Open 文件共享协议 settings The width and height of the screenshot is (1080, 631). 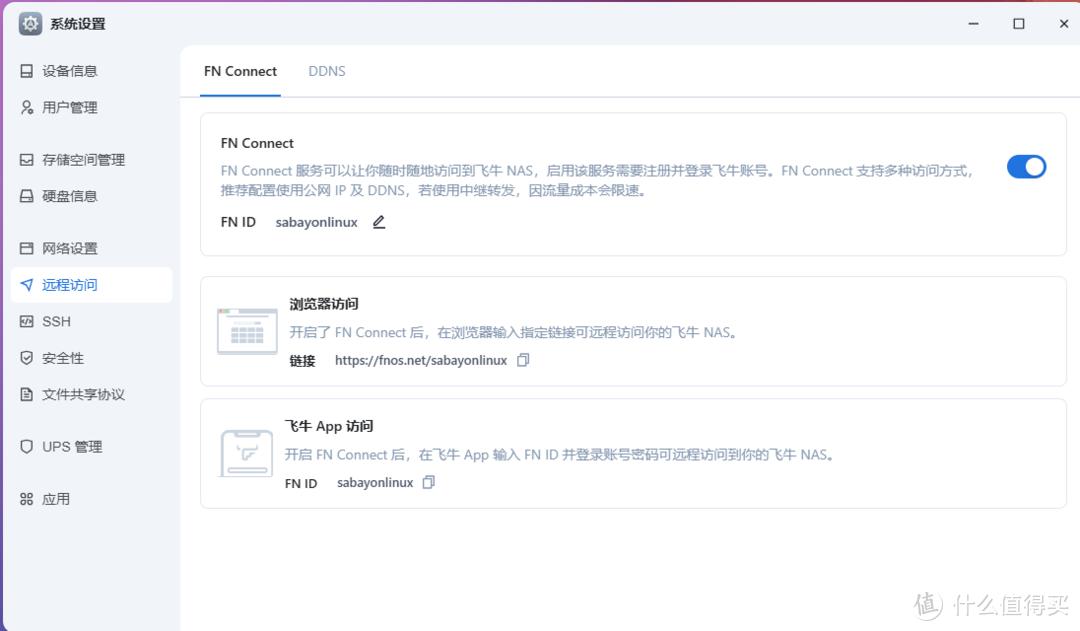(83, 394)
